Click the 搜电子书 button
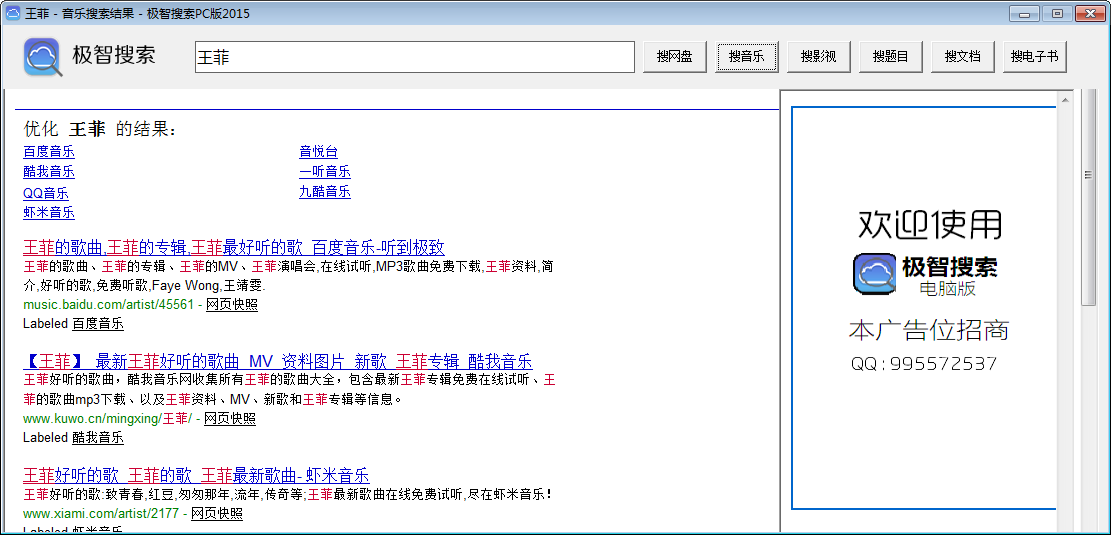The width and height of the screenshot is (1111, 535). 1034,57
